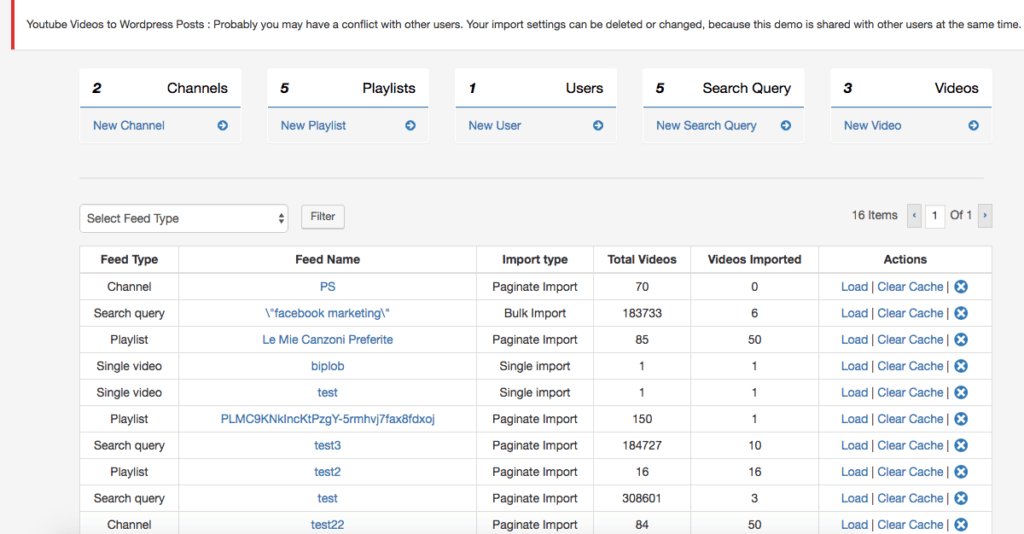Delete the test22 channel feed
This screenshot has height=534, width=1024.
pyautogui.click(x=961, y=525)
